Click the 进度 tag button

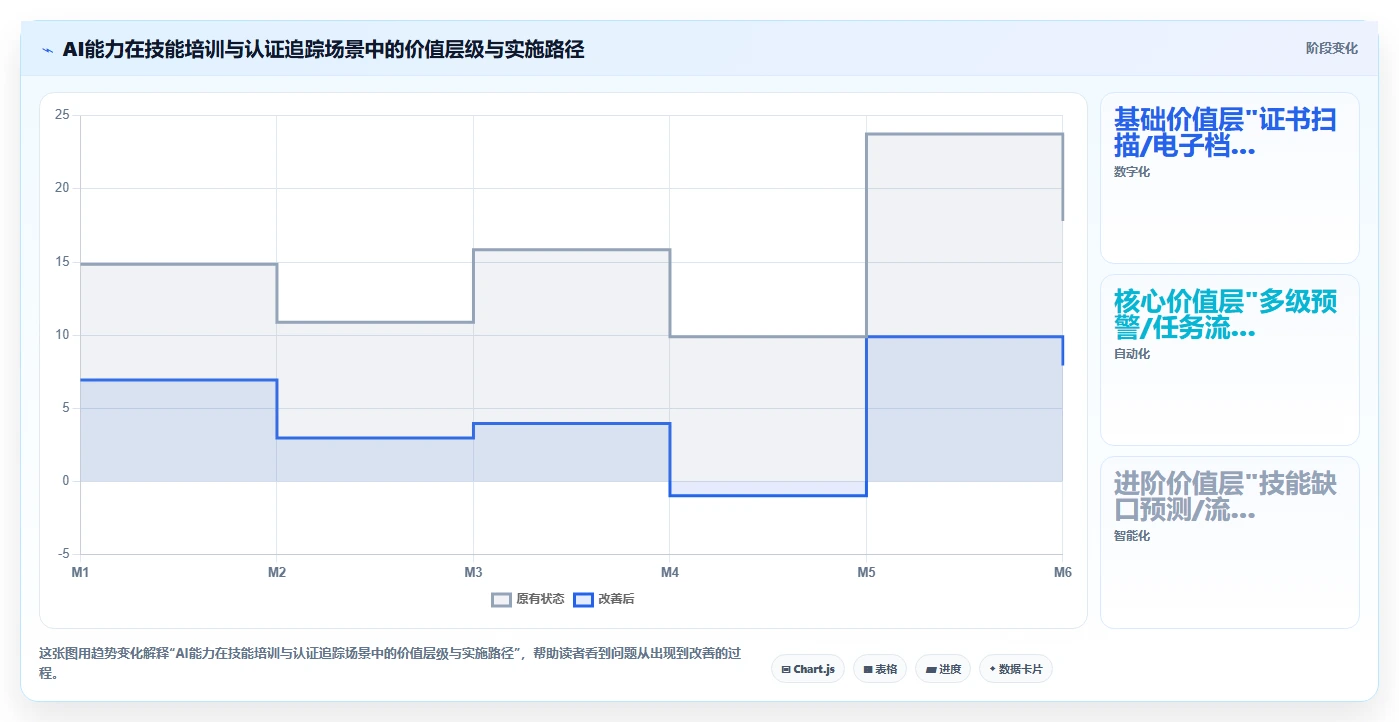click(x=943, y=669)
